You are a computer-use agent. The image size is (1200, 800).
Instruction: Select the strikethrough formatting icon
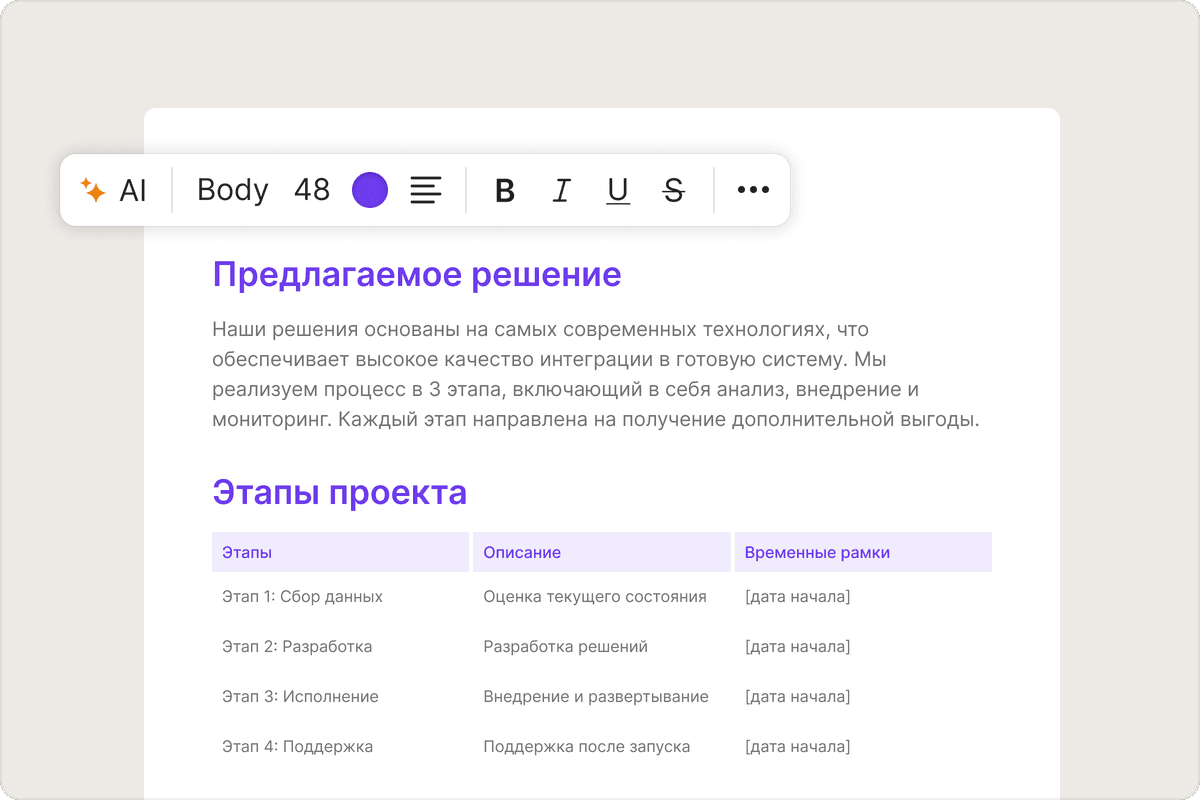tap(672, 190)
